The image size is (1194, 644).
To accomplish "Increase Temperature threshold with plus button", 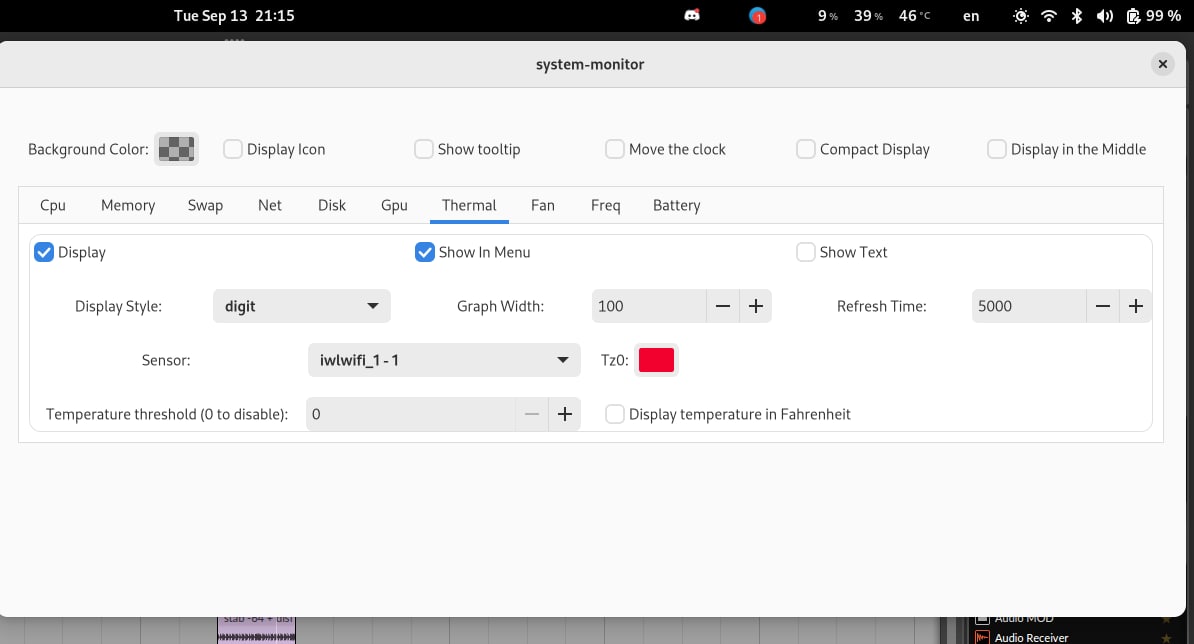I will (564, 414).
